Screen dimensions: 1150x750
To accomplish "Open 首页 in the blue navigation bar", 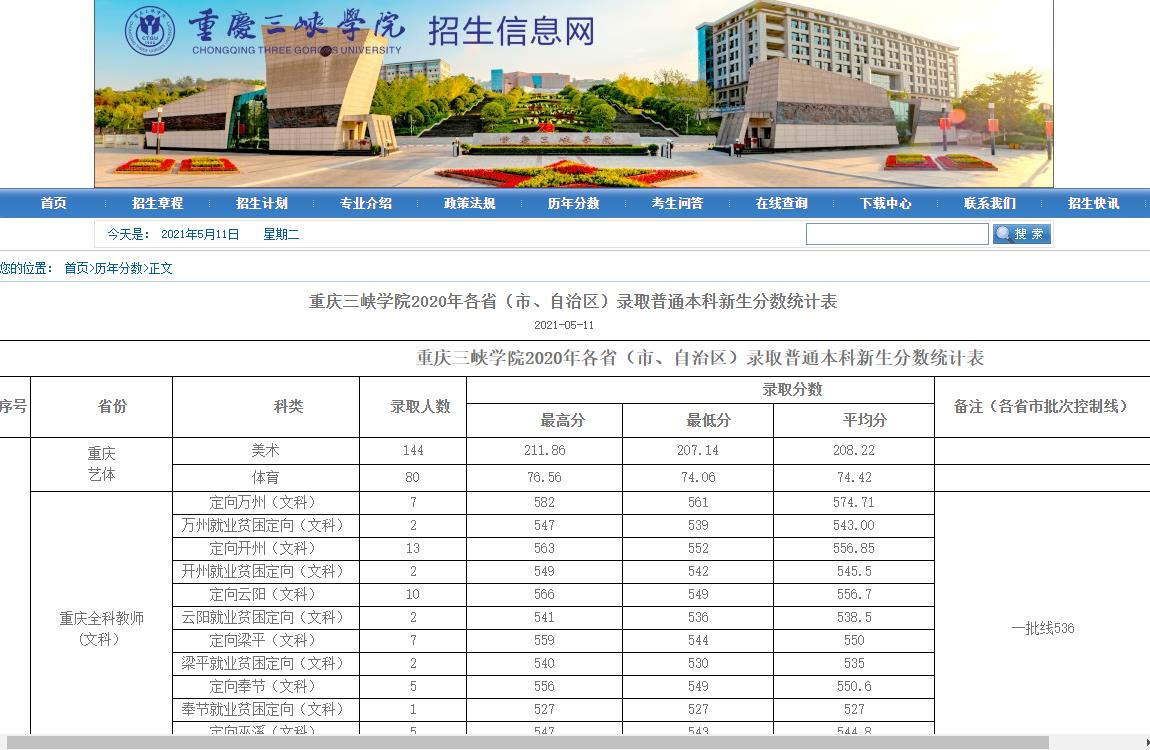I will click(x=54, y=203).
